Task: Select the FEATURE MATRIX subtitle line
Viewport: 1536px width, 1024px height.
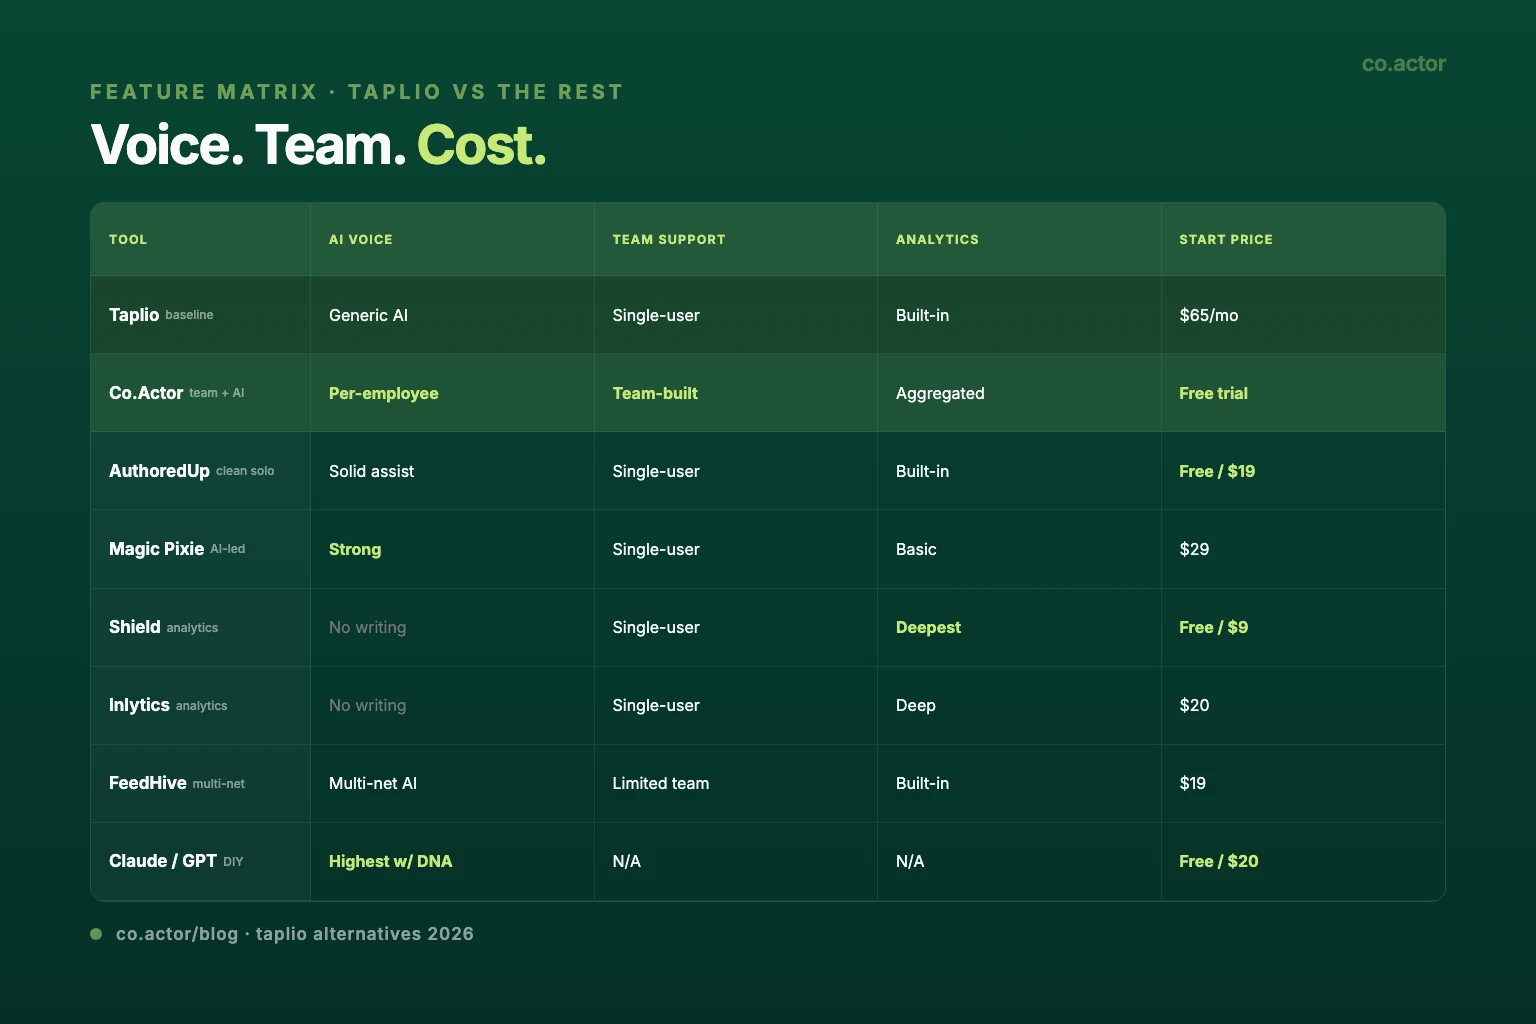Action: coord(356,92)
